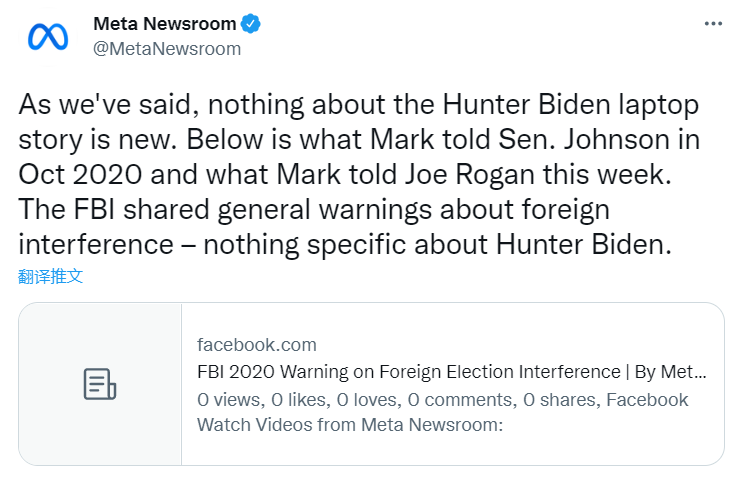Open the three-dot more options menu

[x=712, y=24]
